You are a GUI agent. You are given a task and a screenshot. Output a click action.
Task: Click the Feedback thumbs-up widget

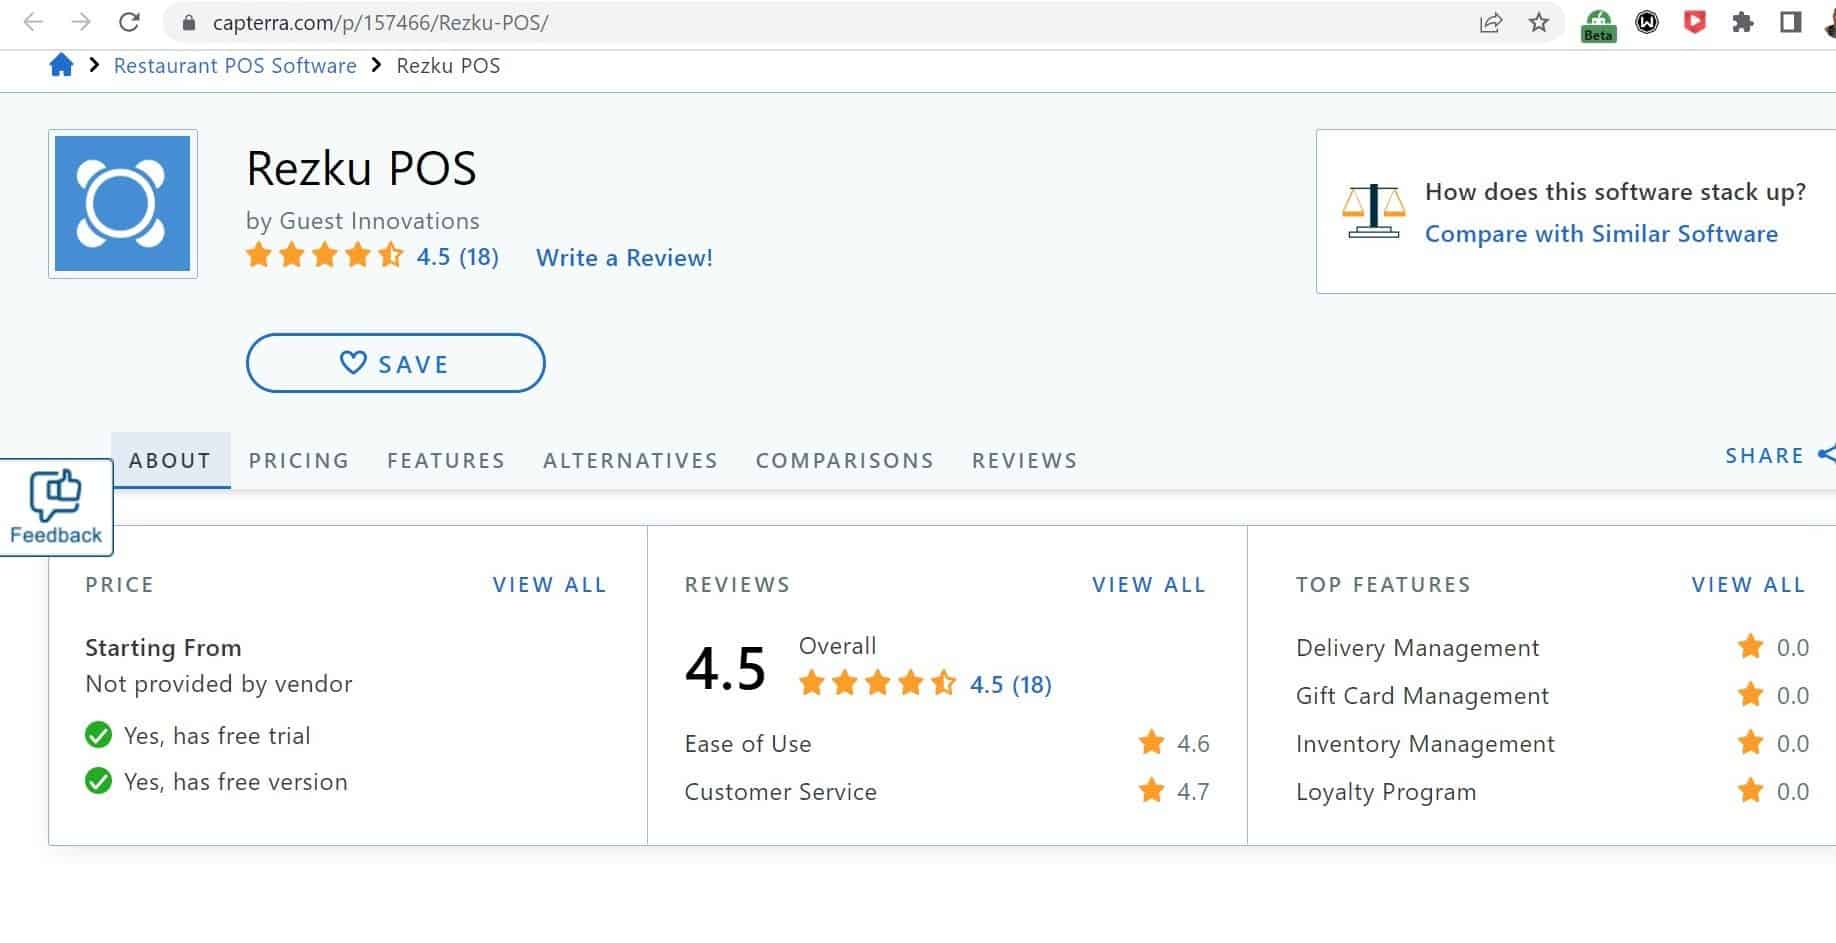pos(56,507)
